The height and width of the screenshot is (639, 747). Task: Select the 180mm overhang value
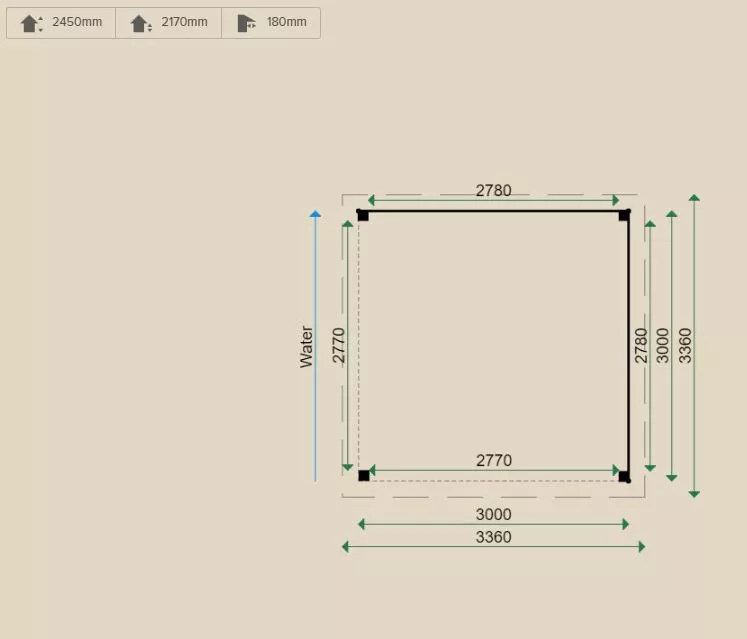tap(286, 22)
